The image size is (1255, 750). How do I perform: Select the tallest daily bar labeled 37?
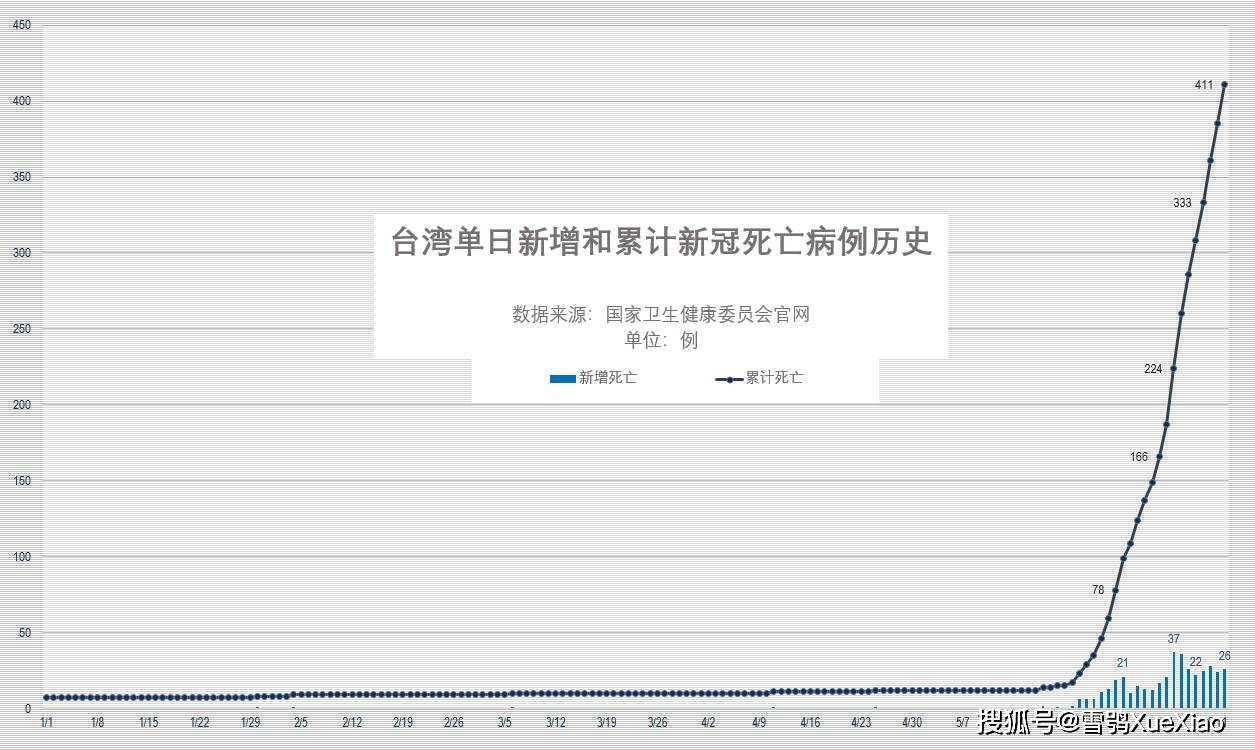[x=1174, y=680]
